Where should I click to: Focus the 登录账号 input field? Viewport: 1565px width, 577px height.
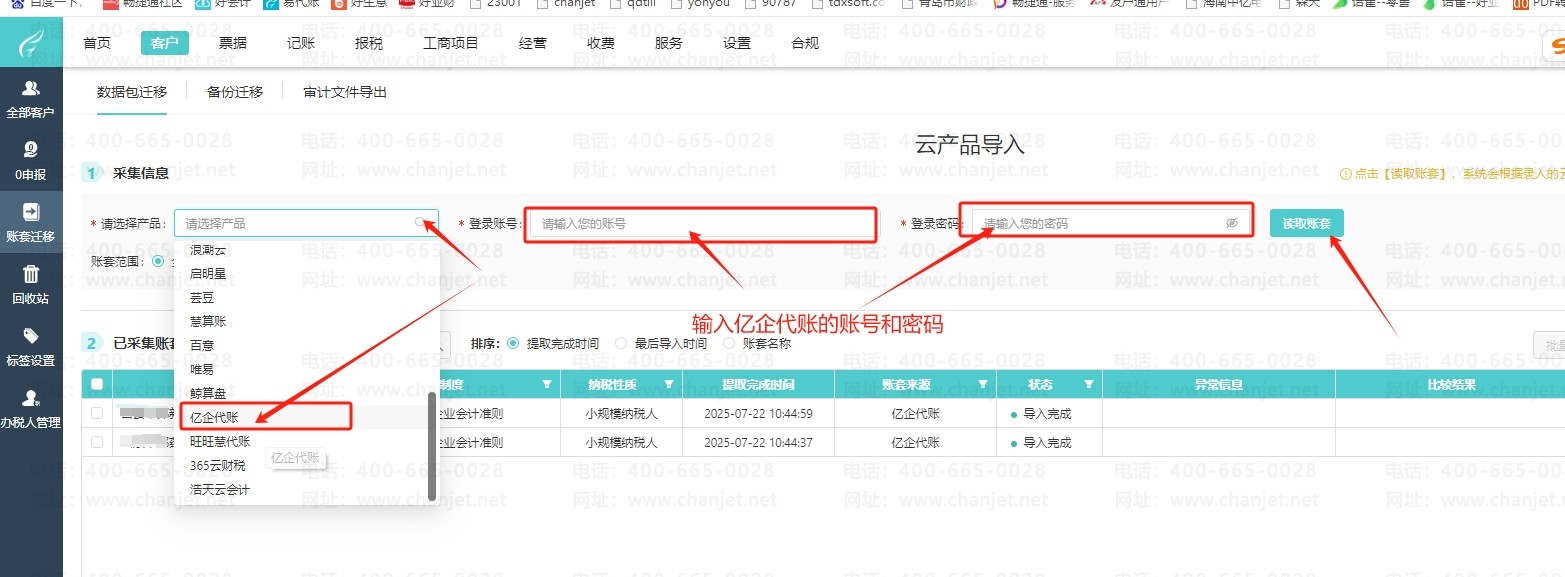pos(702,223)
